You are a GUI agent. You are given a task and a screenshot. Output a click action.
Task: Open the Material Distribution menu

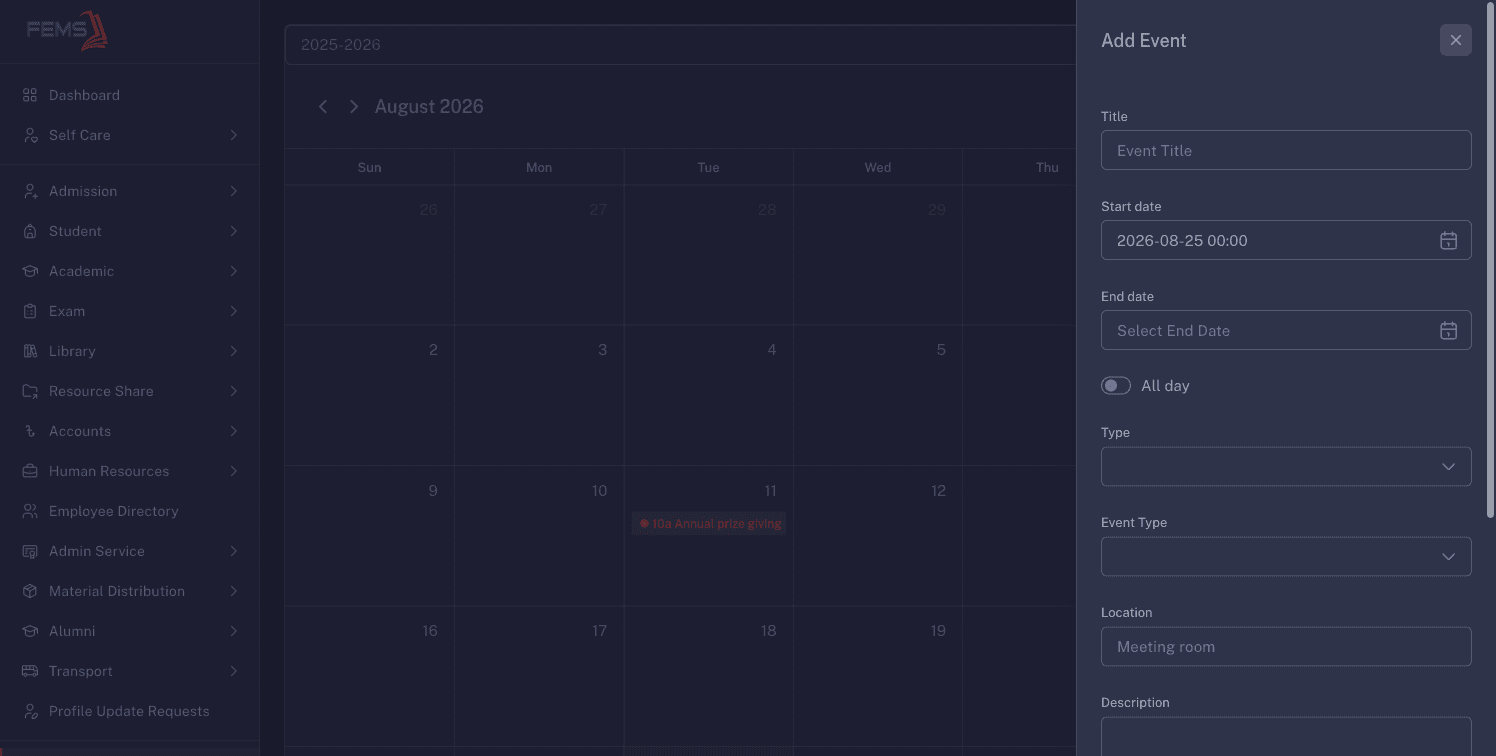(x=129, y=591)
